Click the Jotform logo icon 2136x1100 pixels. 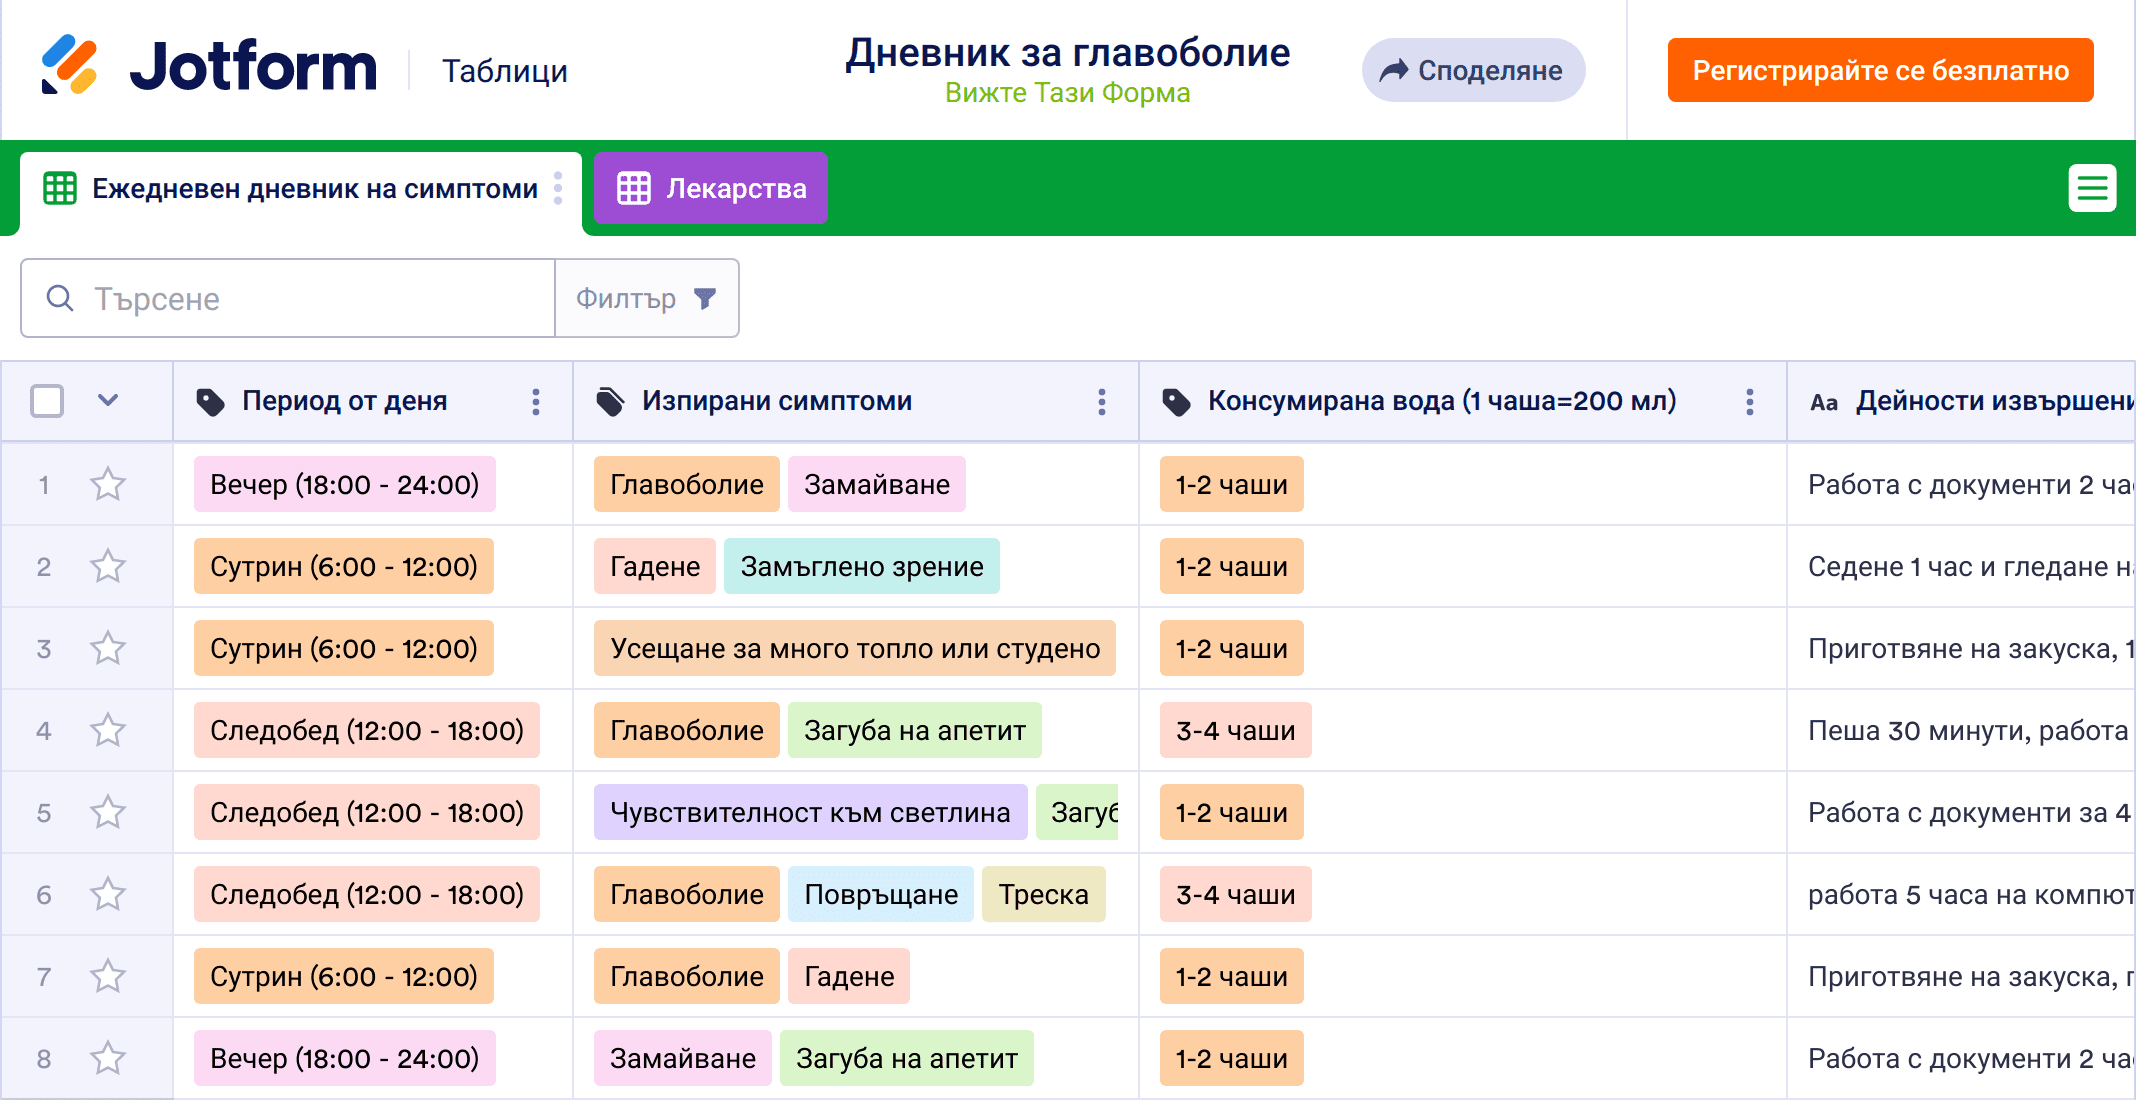69,66
